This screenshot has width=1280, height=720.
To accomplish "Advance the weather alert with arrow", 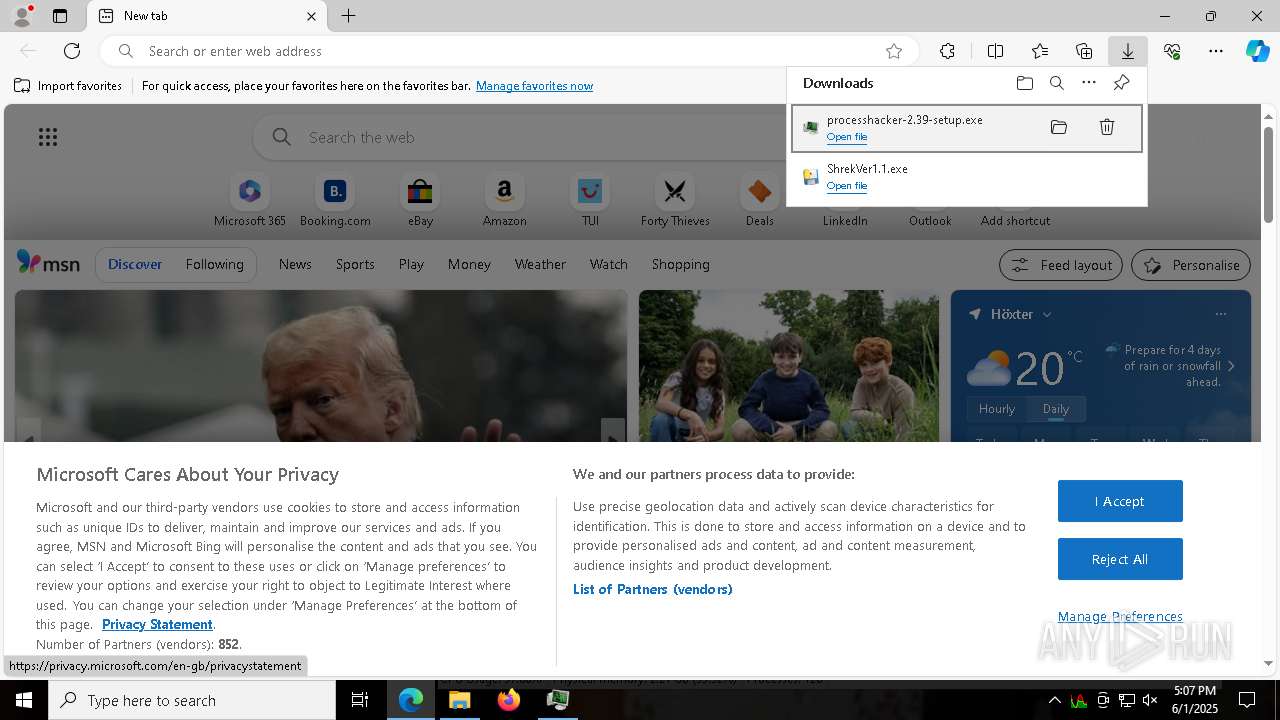I will coord(1231,366).
